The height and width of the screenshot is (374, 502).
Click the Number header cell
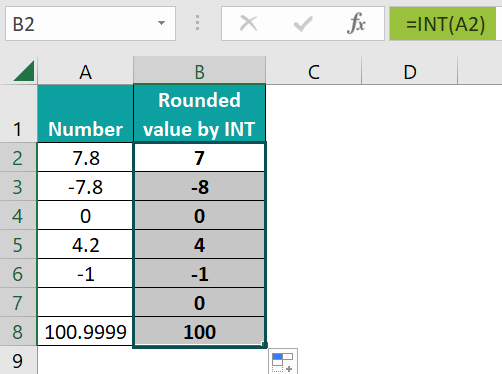85,113
